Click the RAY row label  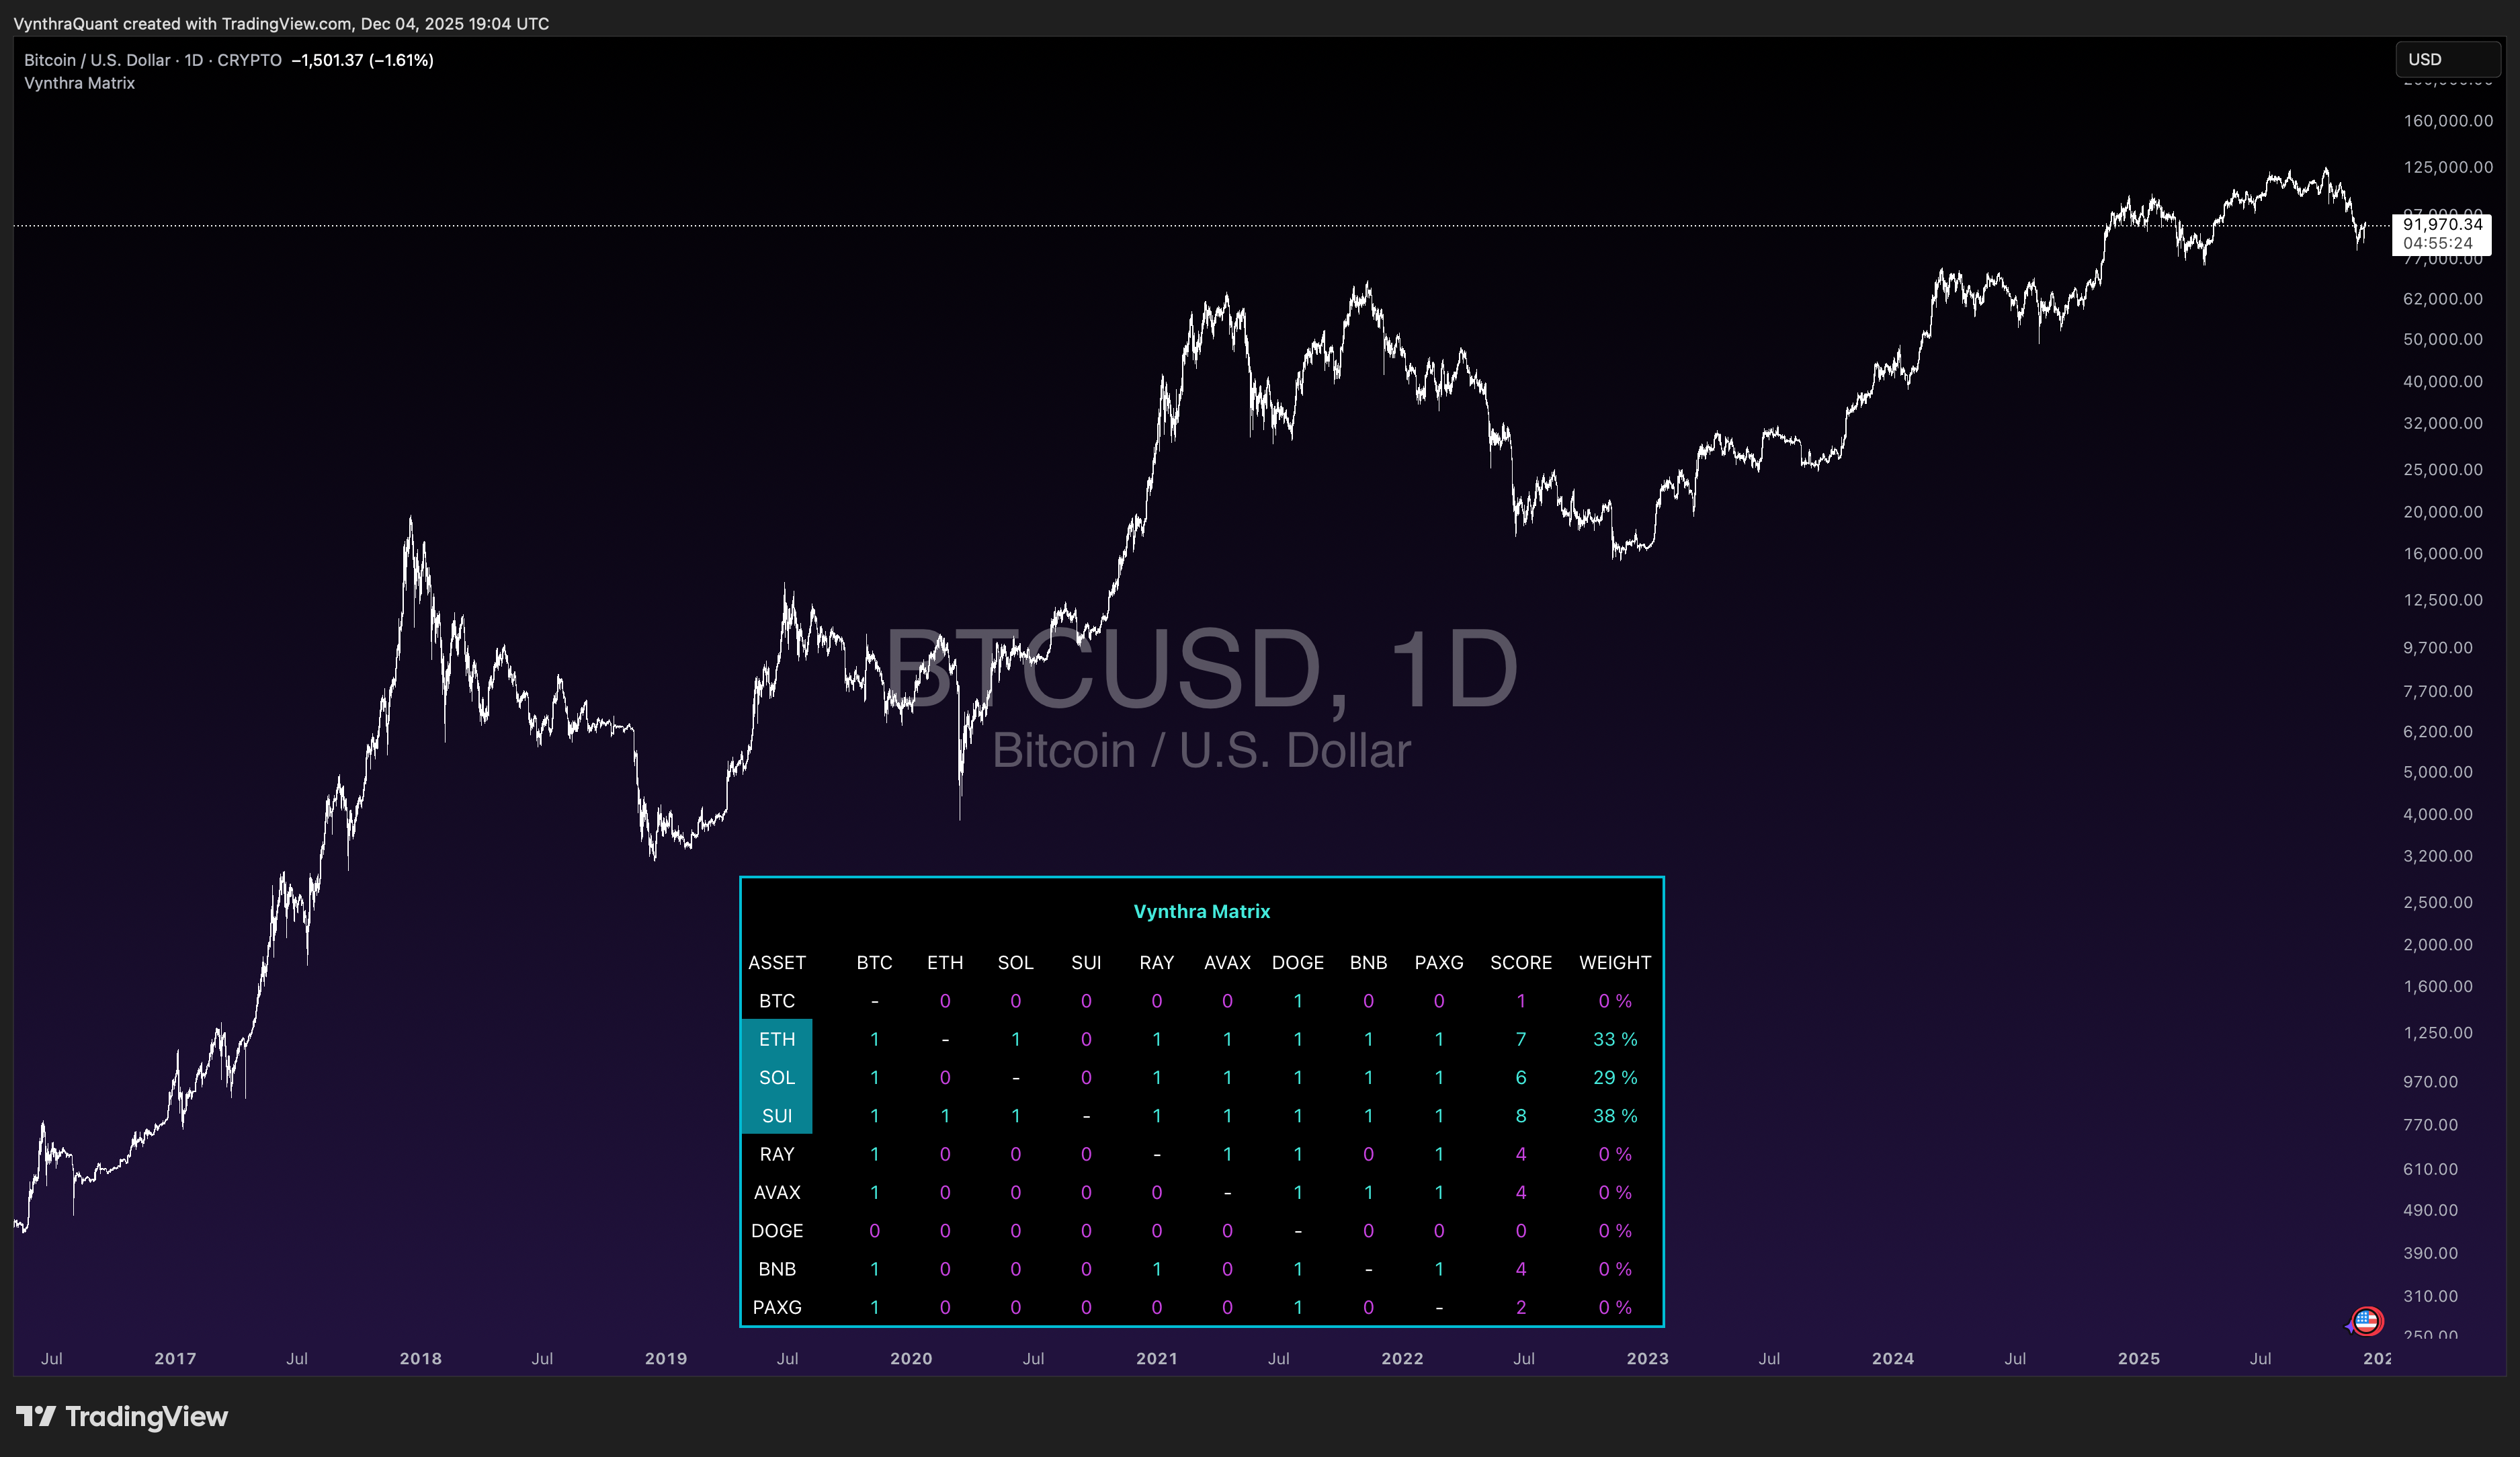pyautogui.click(x=777, y=1154)
